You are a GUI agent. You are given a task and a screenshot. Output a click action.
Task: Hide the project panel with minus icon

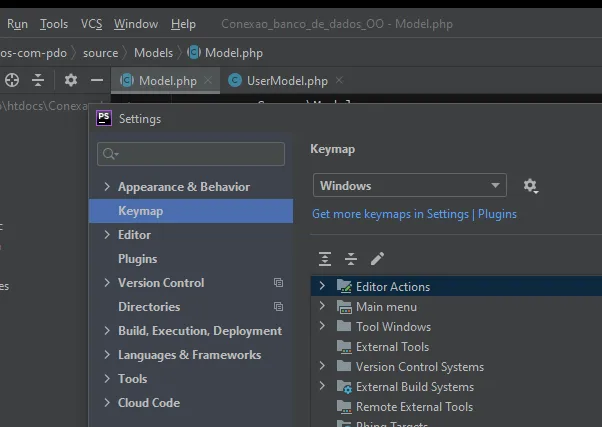[x=97, y=80]
